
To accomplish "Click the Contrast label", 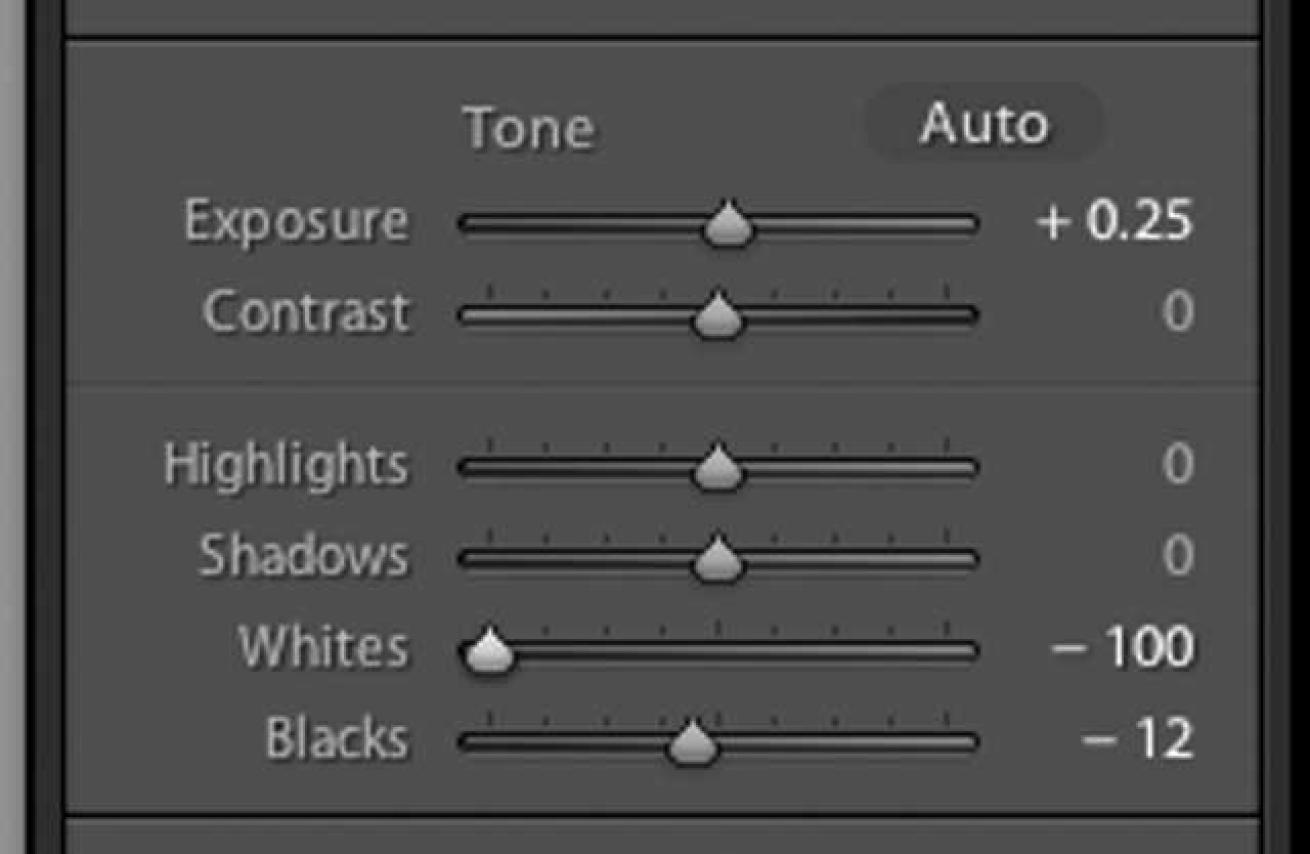I will (306, 313).
